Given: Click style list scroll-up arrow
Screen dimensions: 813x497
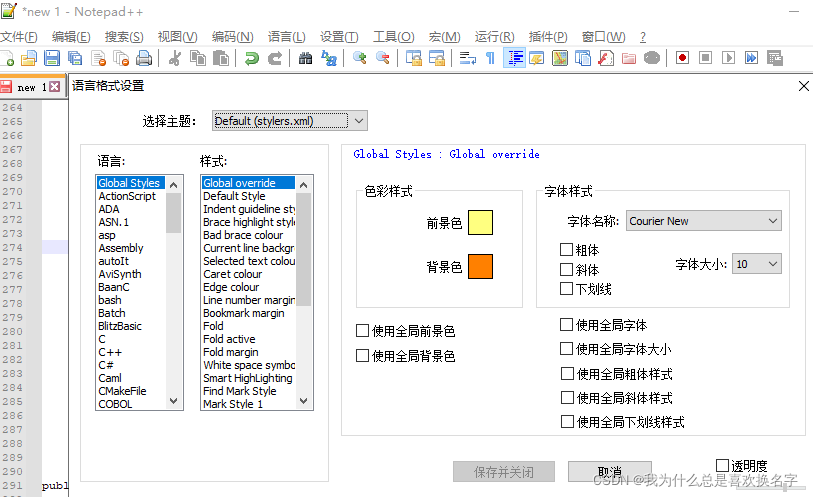Looking at the screenshot, I should [x=304, y=184].
